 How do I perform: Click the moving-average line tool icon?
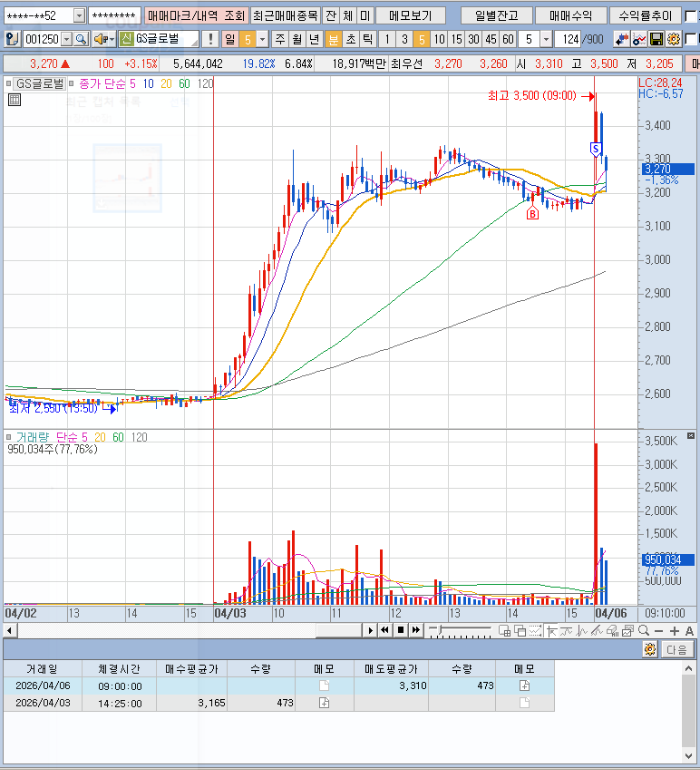566,631
